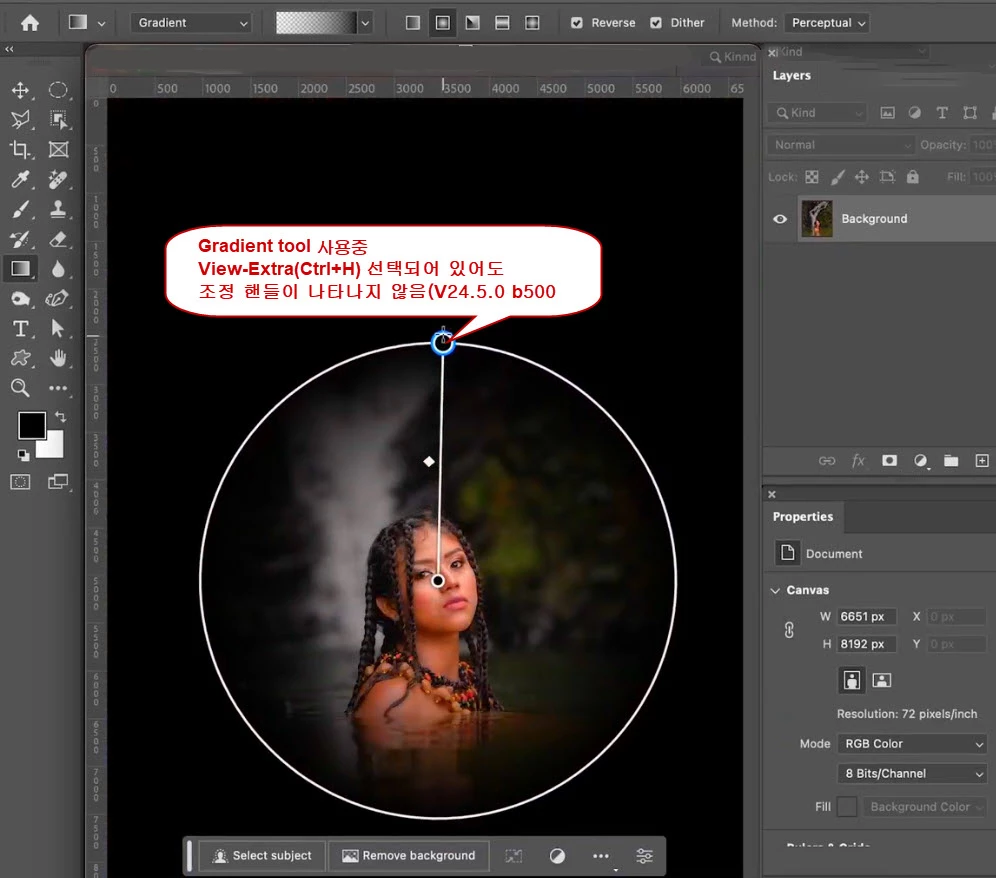Collapse the Canvas section

pos(775,590)
